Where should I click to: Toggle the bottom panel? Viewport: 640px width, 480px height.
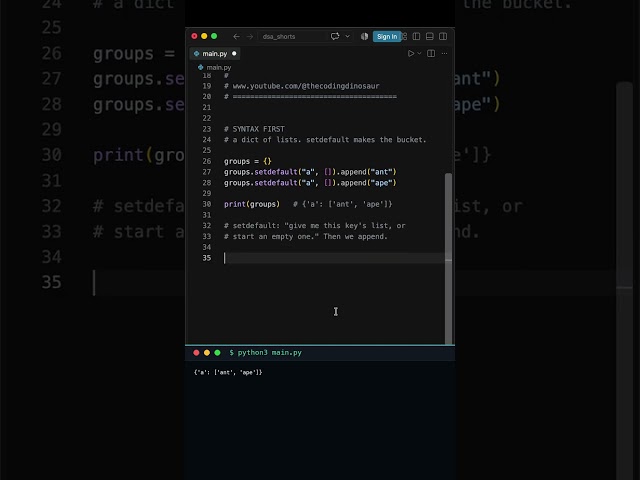429,36
